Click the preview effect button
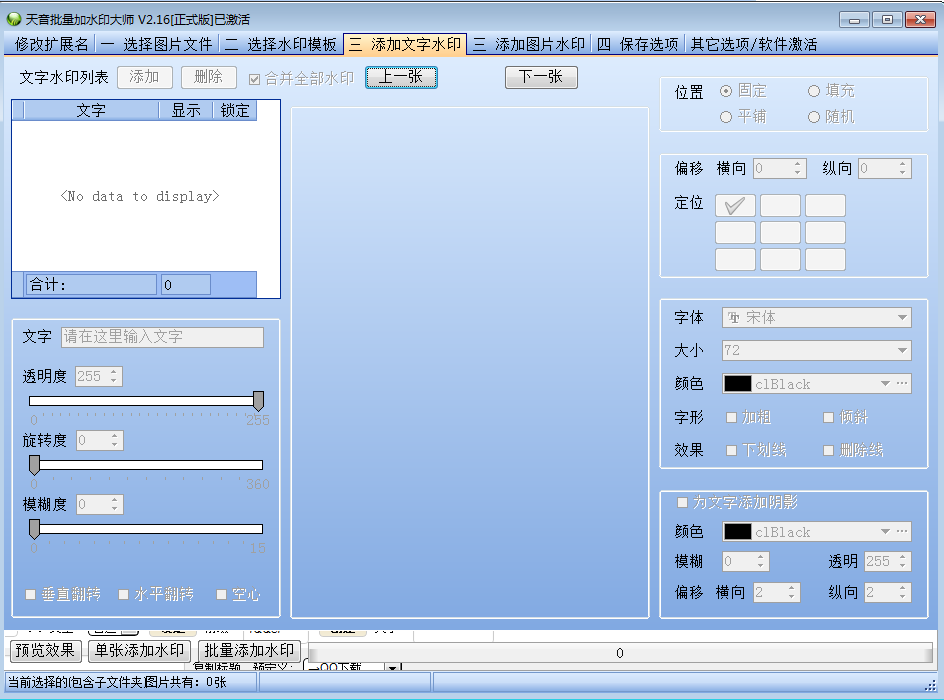Screen dimensions: 944x700 coord(46,651)
